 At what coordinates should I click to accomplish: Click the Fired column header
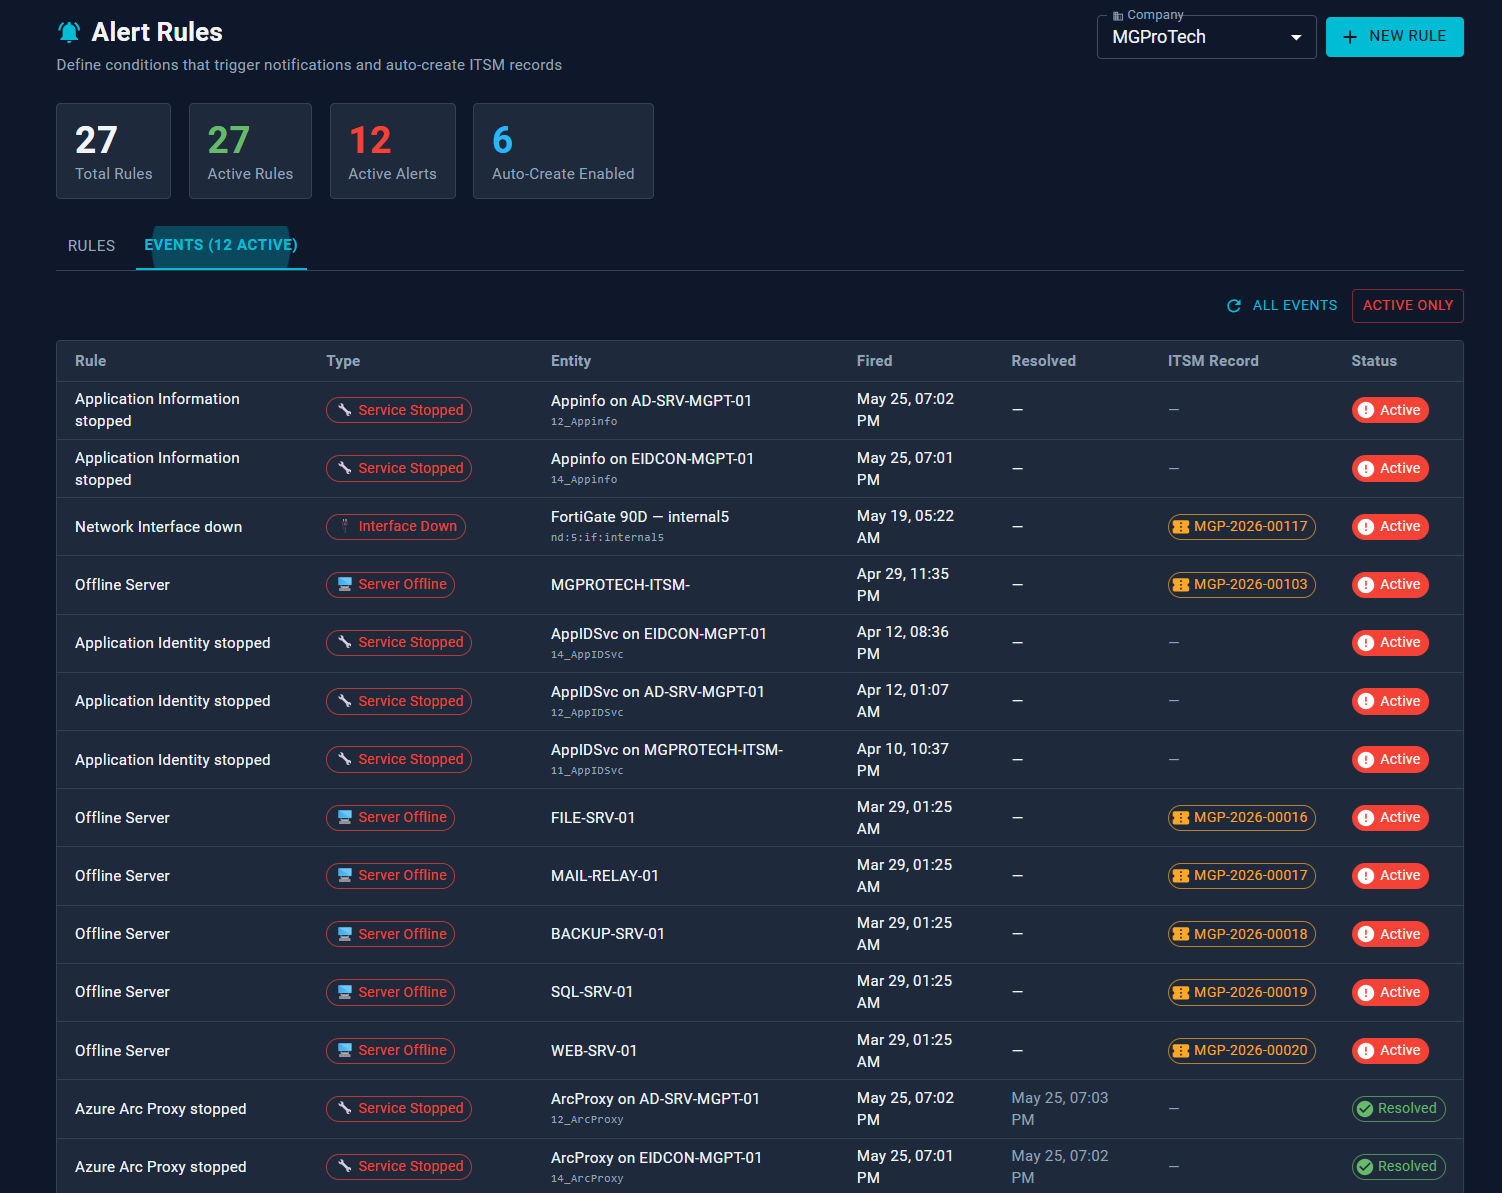pyautogui.click(x=874, y=361)
